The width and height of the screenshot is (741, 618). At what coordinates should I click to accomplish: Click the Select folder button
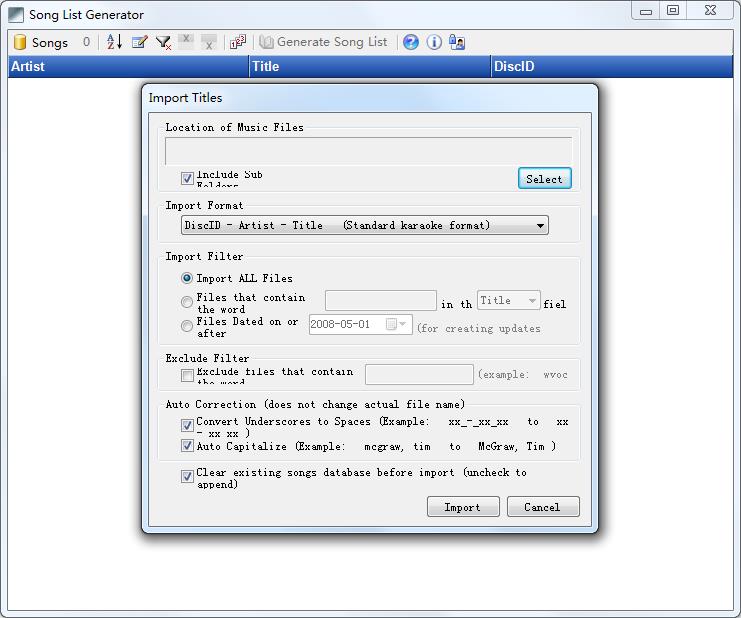pyautogui.click(x=544, y=179)
